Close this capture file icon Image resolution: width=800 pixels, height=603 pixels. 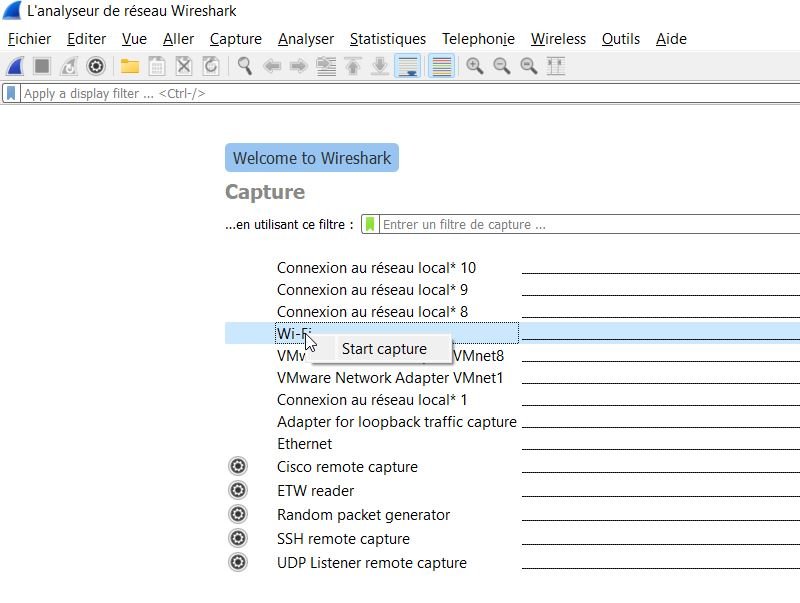click(x=184, y=66)
